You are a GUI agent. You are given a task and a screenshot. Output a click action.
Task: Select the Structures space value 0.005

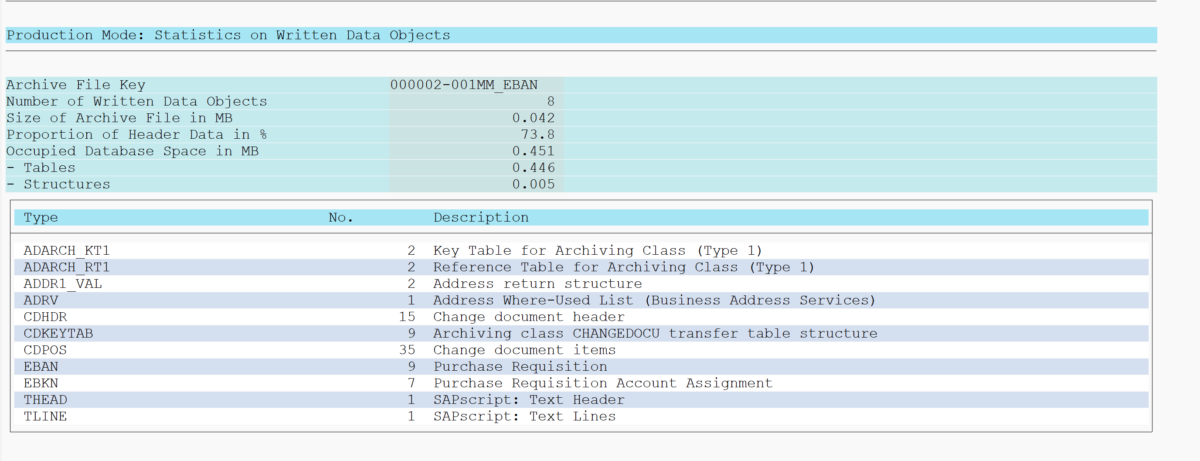[533, 184]
